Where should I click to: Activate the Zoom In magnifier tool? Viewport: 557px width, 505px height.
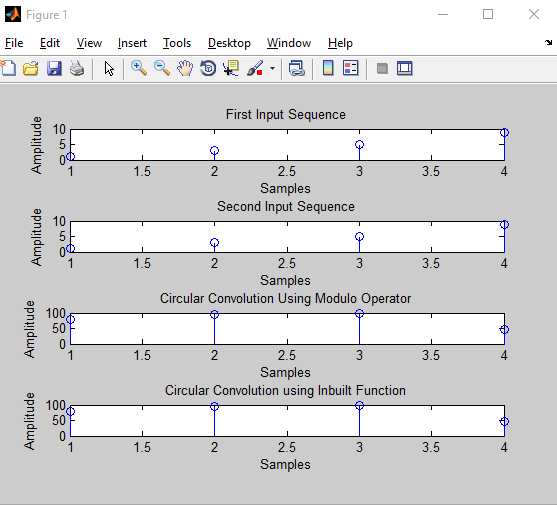(139, 68)
